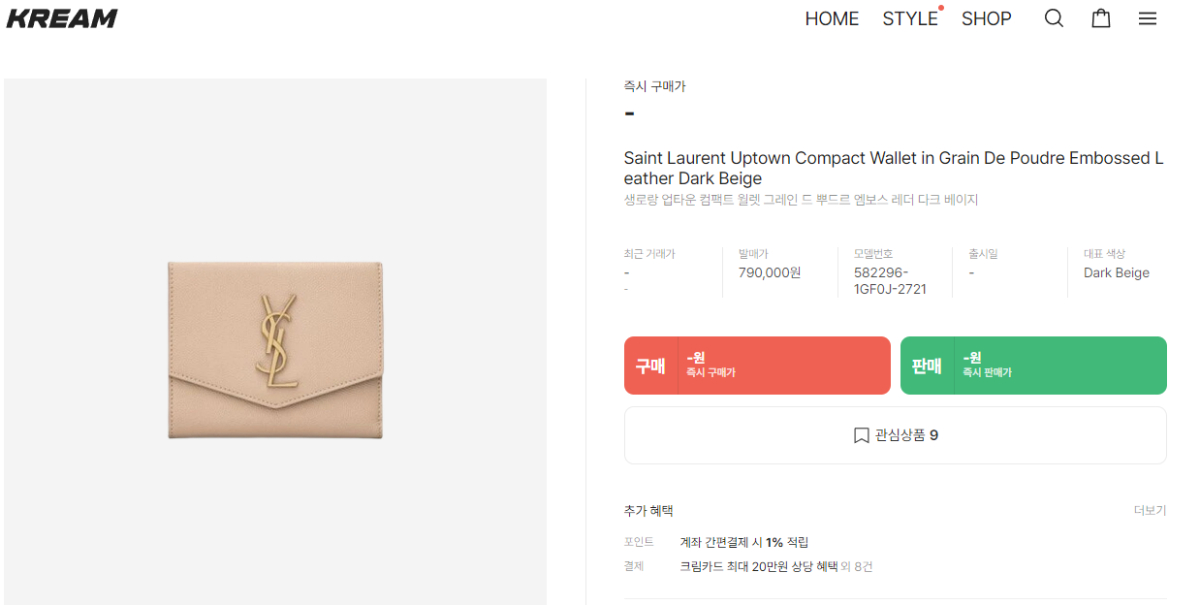
Task: Open the search magnifier icon
Action: (1054, 18)
